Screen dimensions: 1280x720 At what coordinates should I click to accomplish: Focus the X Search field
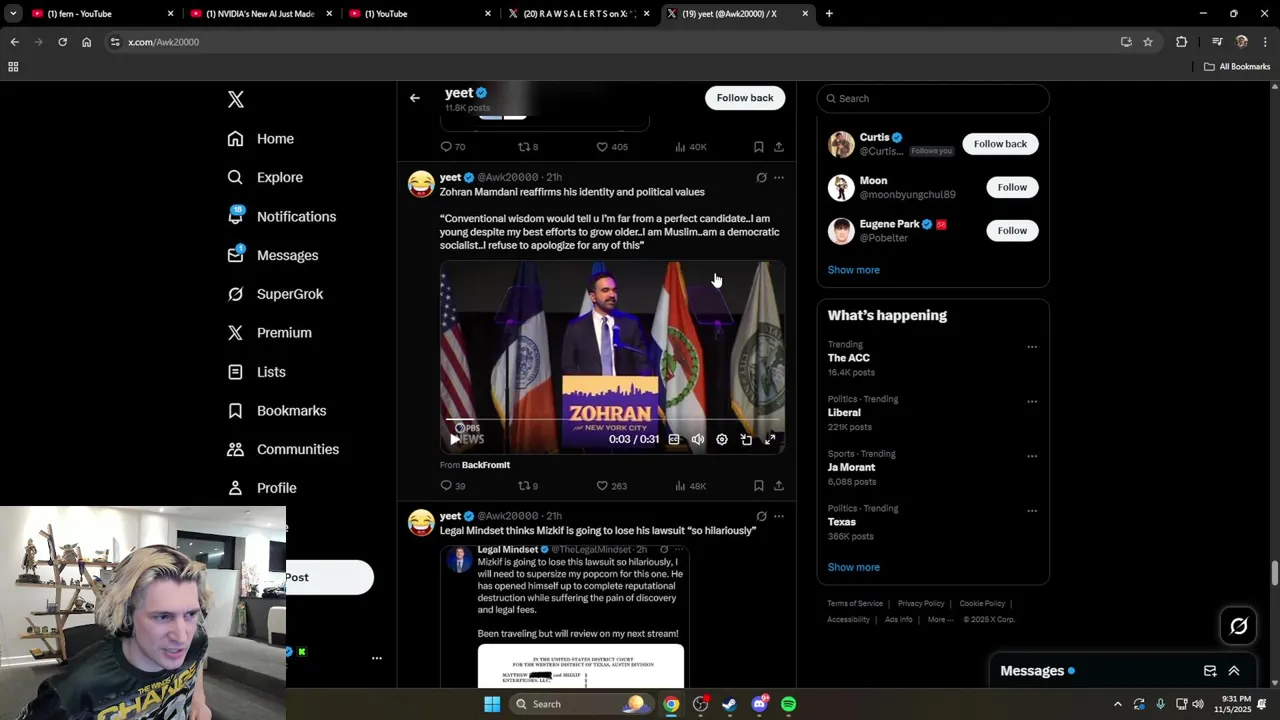point(933,98)
